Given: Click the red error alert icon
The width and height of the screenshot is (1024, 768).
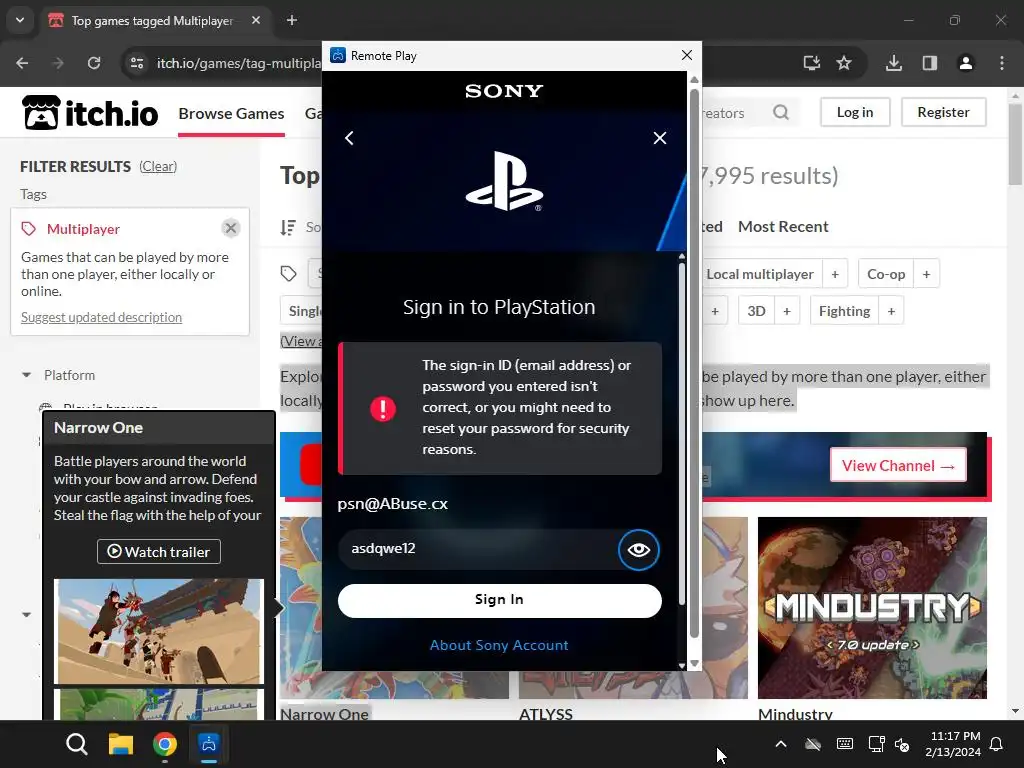Looking at the screenshot, I should 383,409.
